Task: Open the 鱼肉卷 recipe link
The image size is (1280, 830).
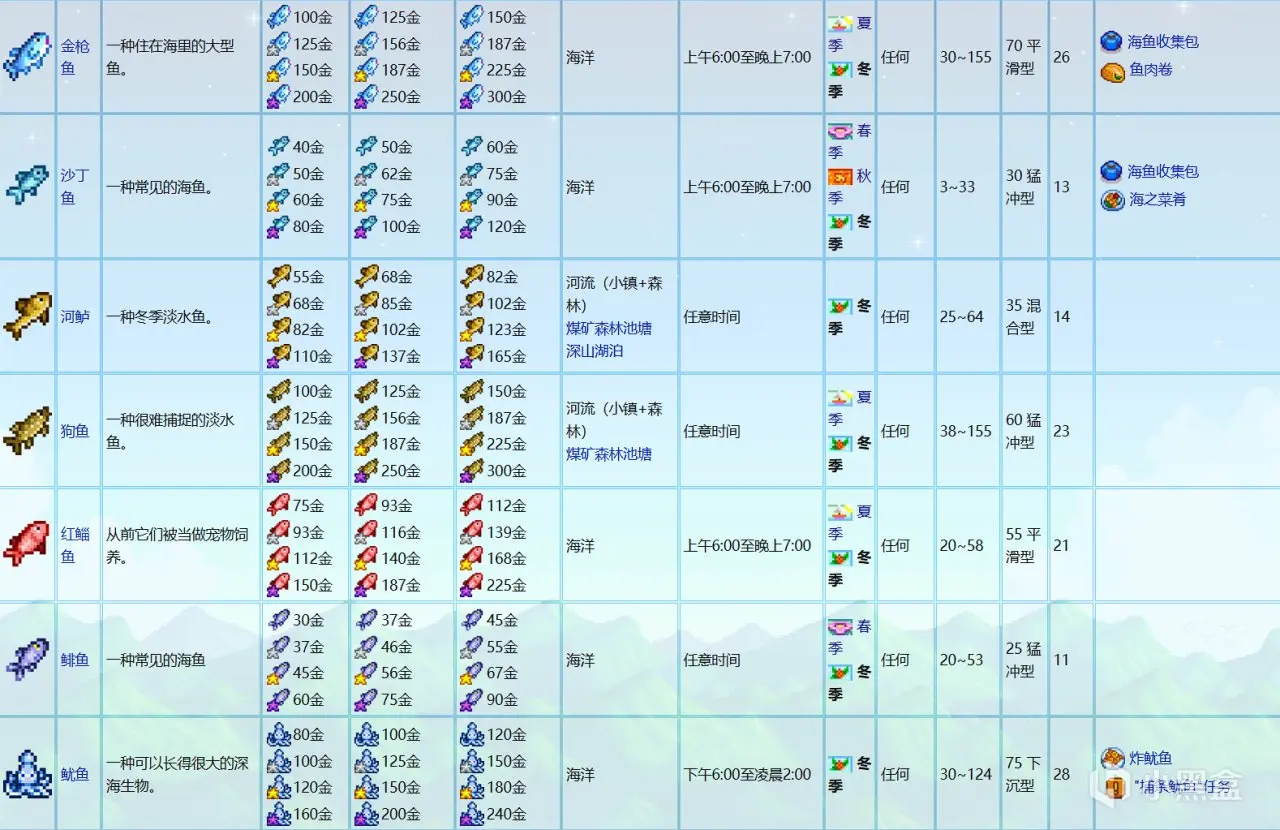Action: (x=1151, y=71)
